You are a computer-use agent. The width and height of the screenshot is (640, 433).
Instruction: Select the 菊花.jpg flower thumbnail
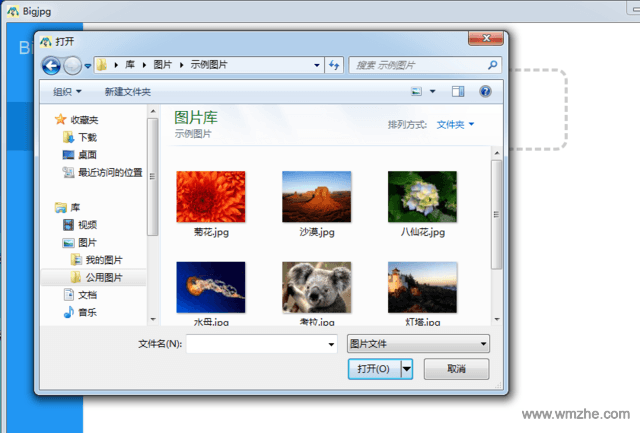(210, 196)
